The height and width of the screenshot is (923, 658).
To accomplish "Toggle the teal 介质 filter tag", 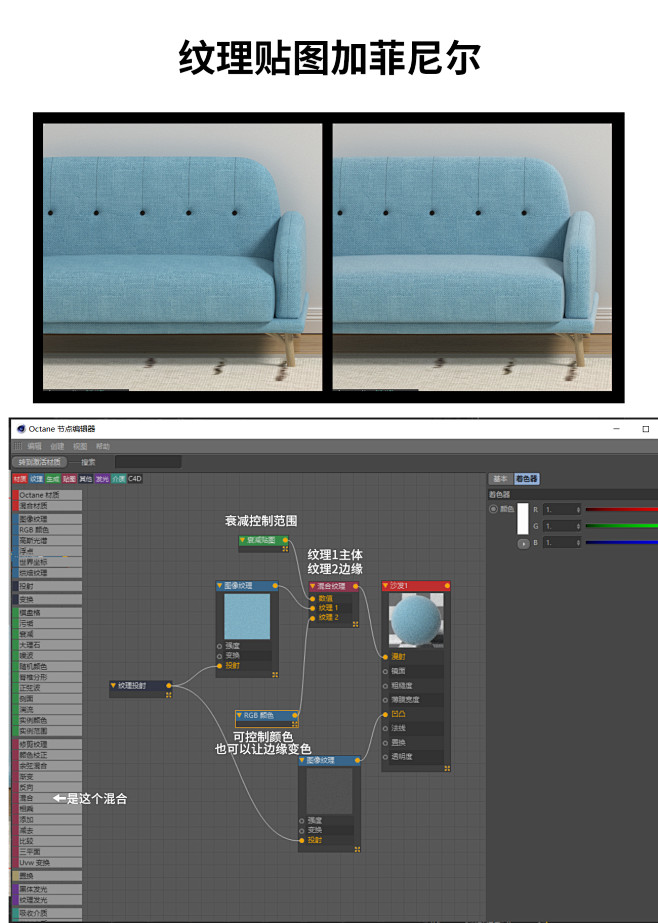I will (x=119, y=479).
